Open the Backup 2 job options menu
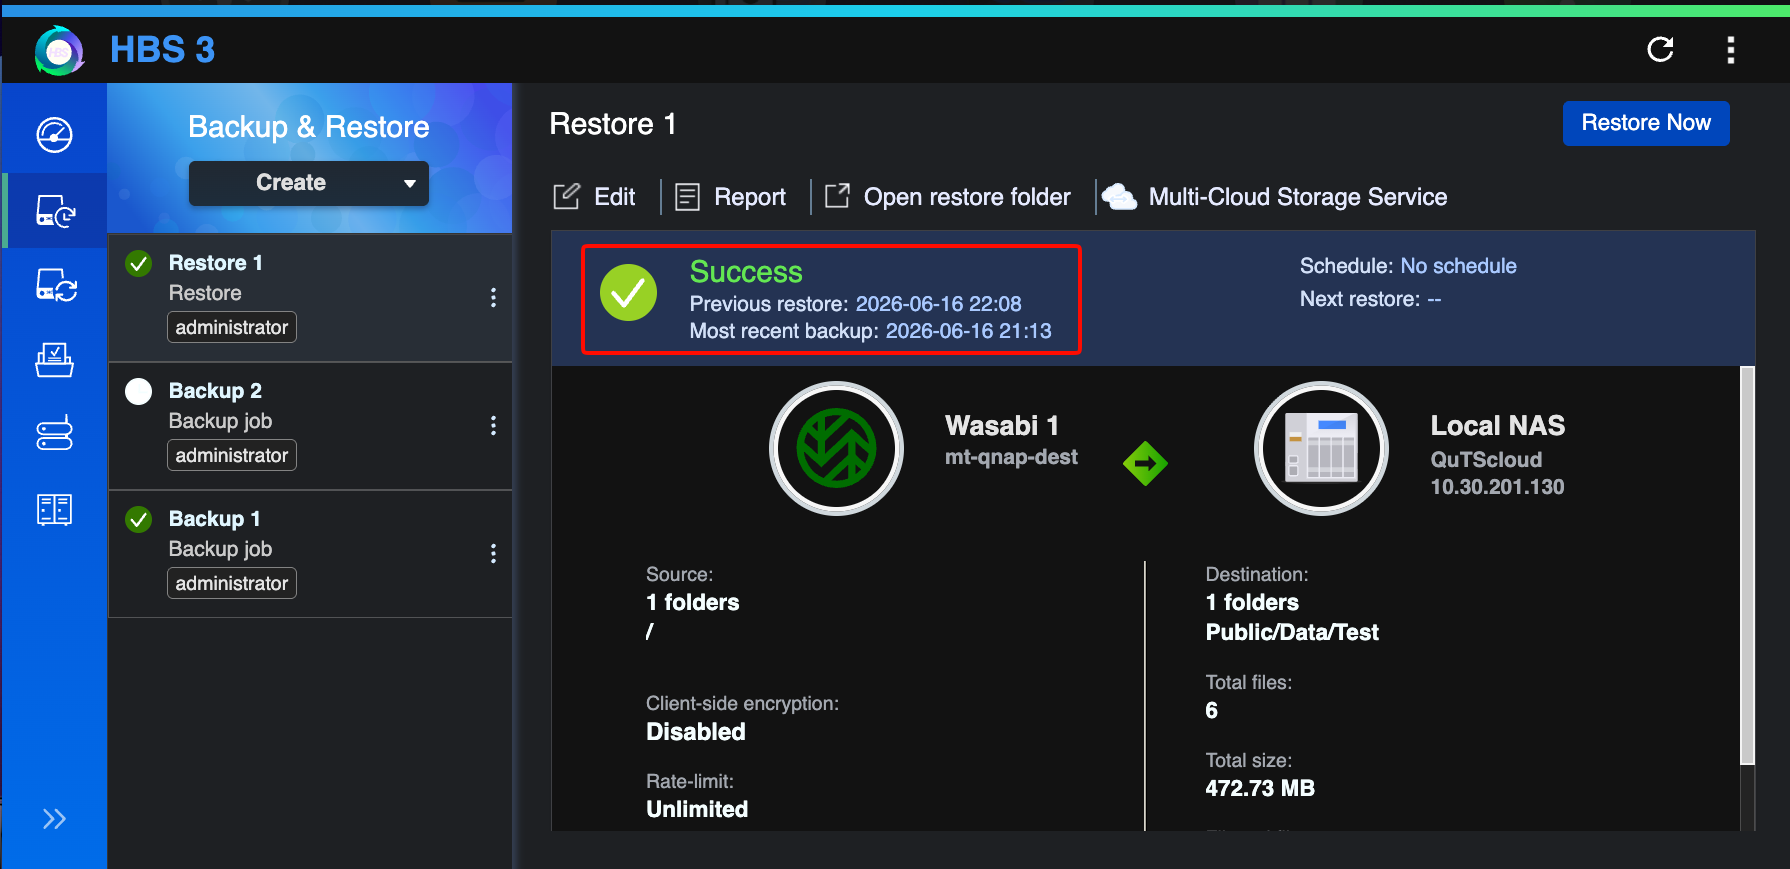Image resolution: width=1790 pixels, height=869 pixels. pyautogui.click(x=493, y=425)
